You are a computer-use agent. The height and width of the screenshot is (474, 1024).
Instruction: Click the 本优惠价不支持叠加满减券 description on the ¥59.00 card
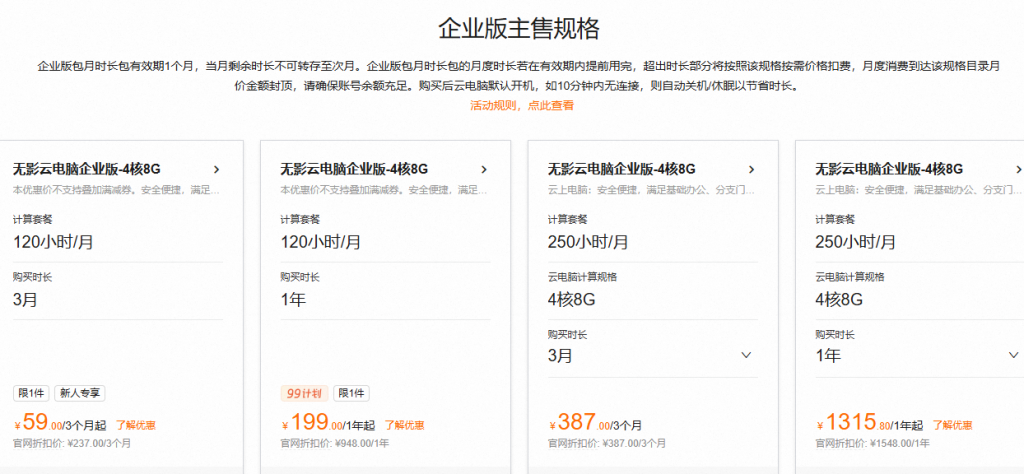[116, 191]
